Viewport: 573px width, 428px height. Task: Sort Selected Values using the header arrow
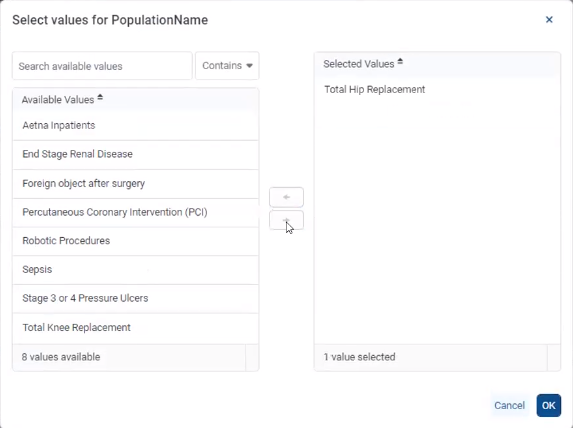tap(400, 62)
